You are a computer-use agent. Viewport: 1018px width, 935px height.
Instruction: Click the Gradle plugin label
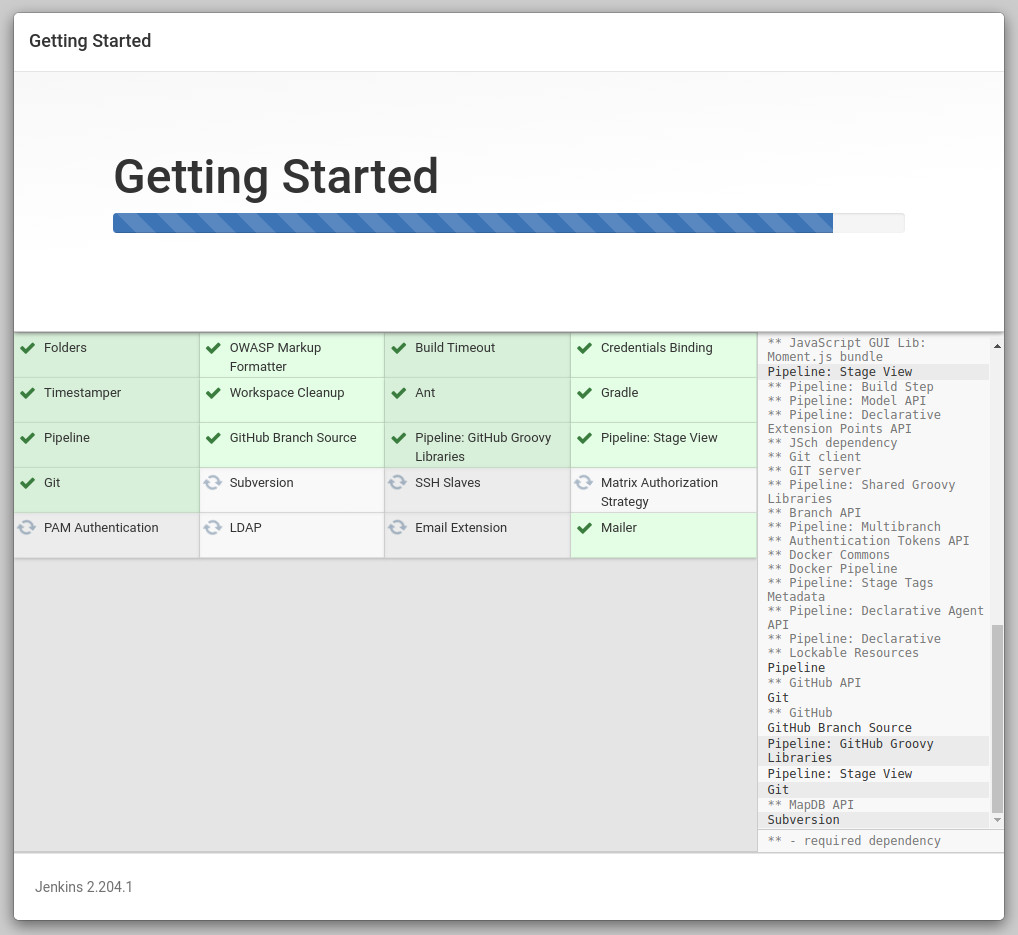[x=619, y=393]
